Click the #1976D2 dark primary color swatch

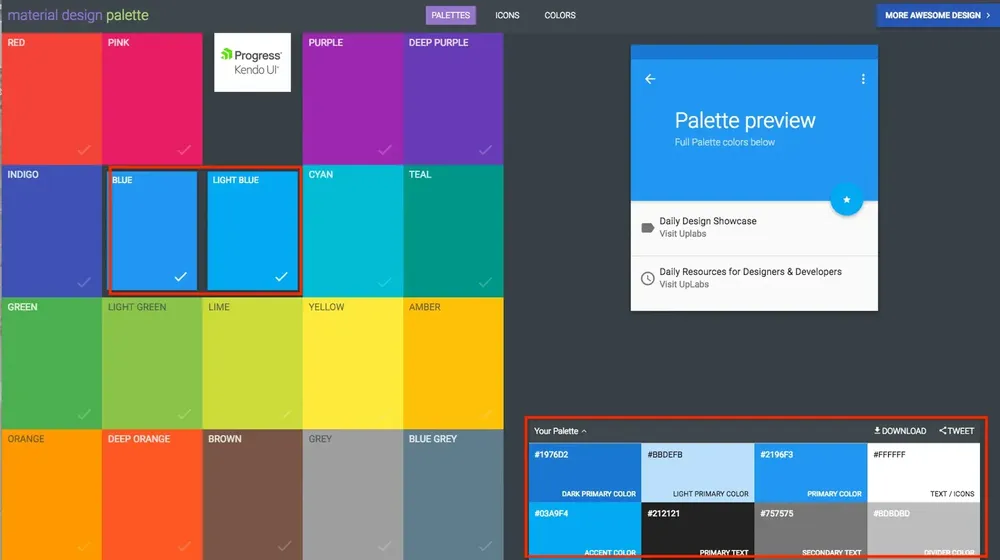pyautogui.click(x=585, y=473)
